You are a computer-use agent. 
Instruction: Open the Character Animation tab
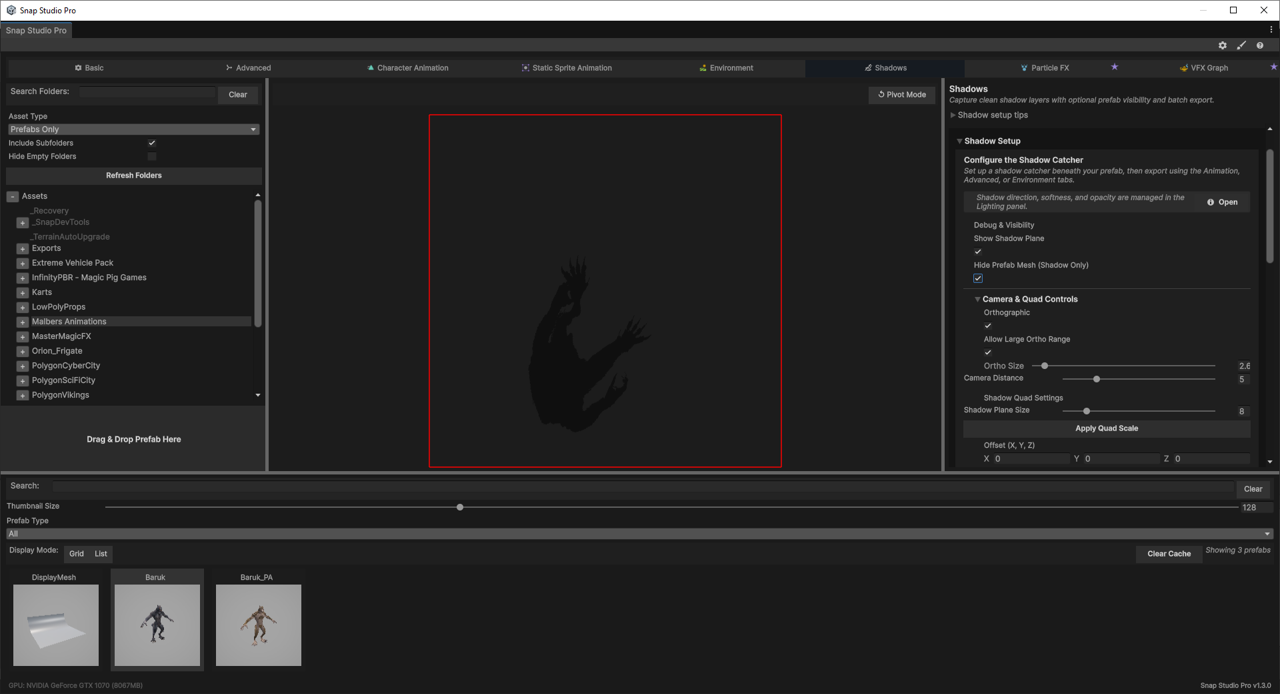pos(407,68)
